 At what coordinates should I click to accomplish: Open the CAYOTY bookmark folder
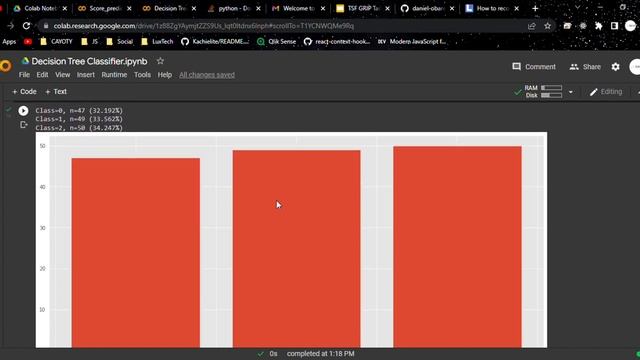coord(56,42)
